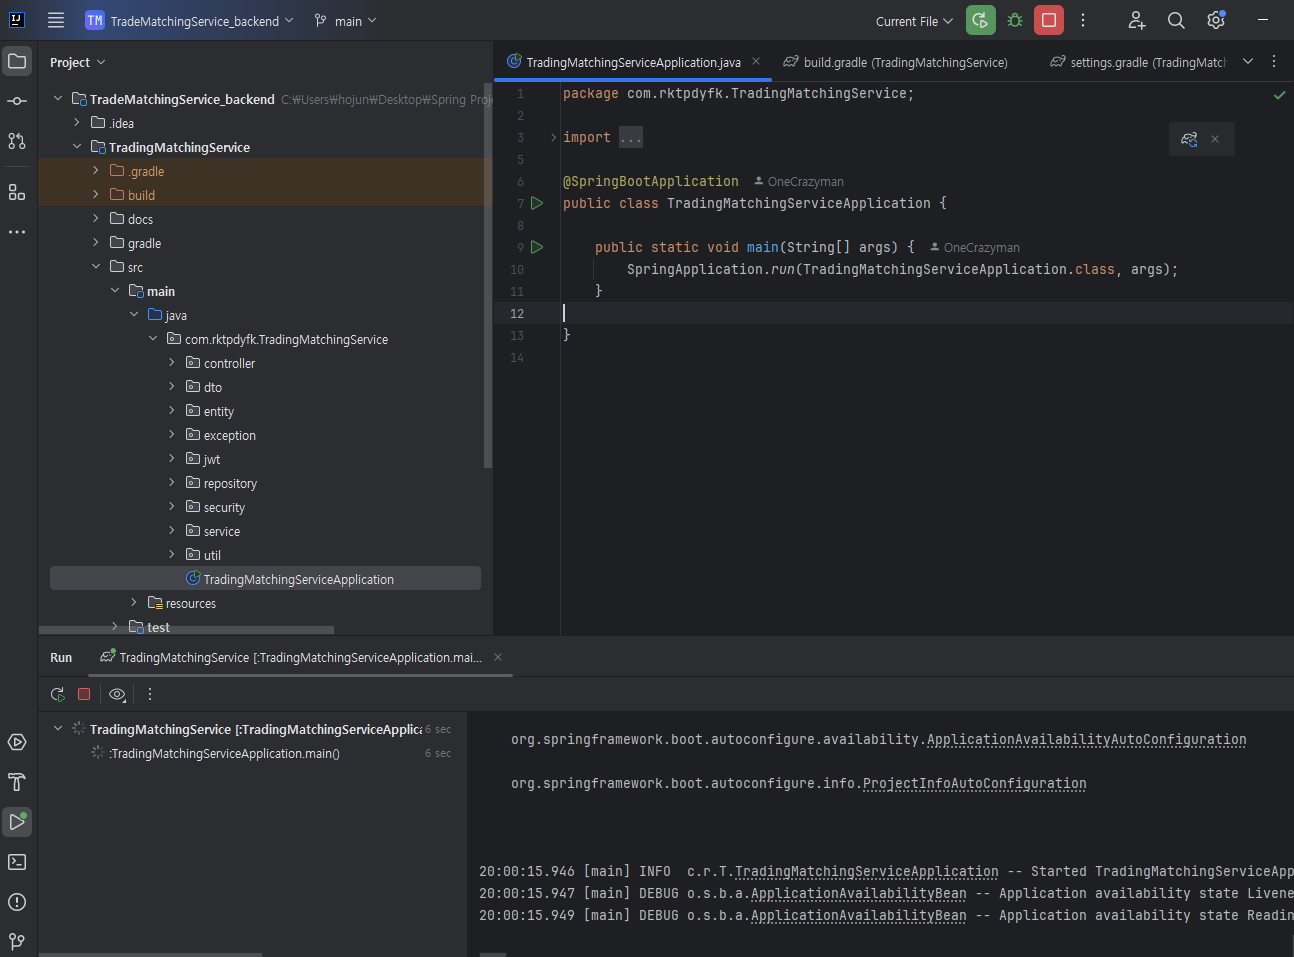
Task: Switch to the build.gradle editor tab
Action: pyautogui.click(x=895, y=62)
